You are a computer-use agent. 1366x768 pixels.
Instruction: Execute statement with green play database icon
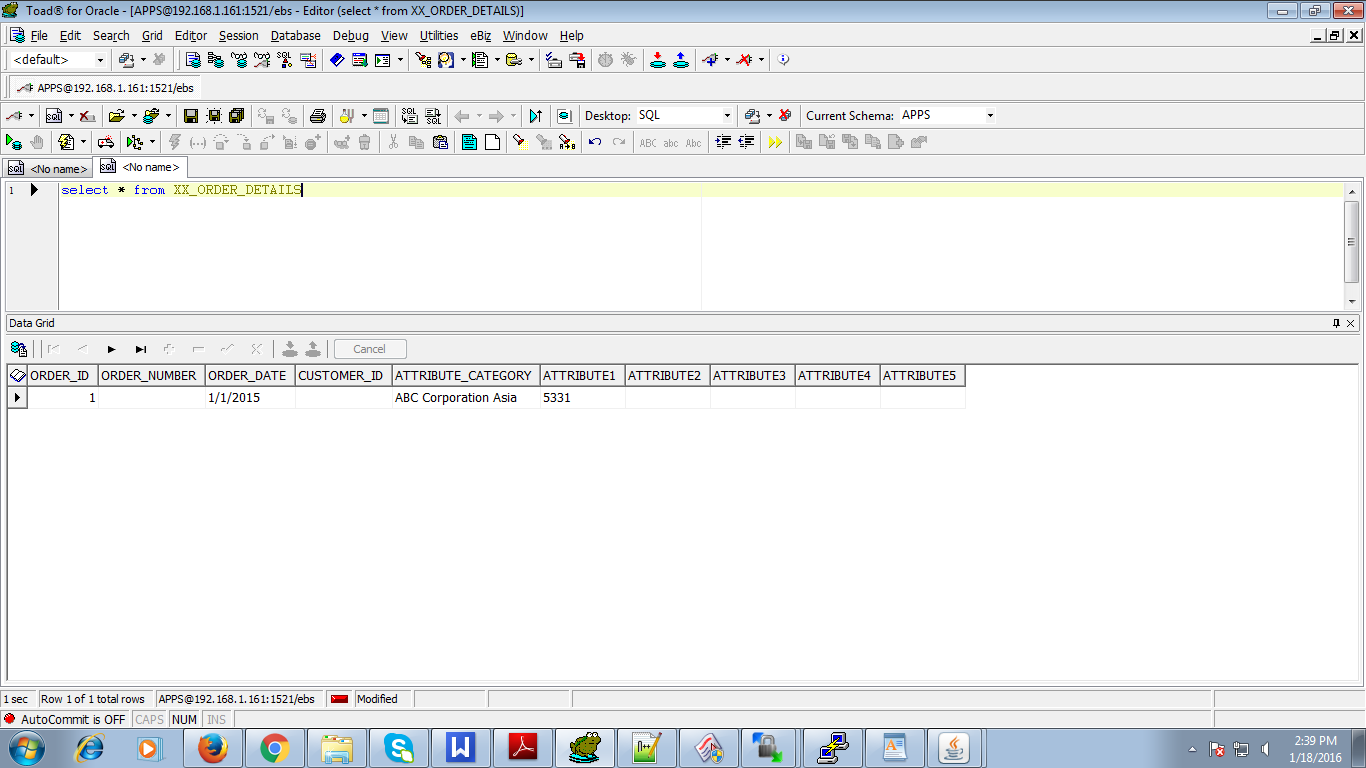pos(14,143)
